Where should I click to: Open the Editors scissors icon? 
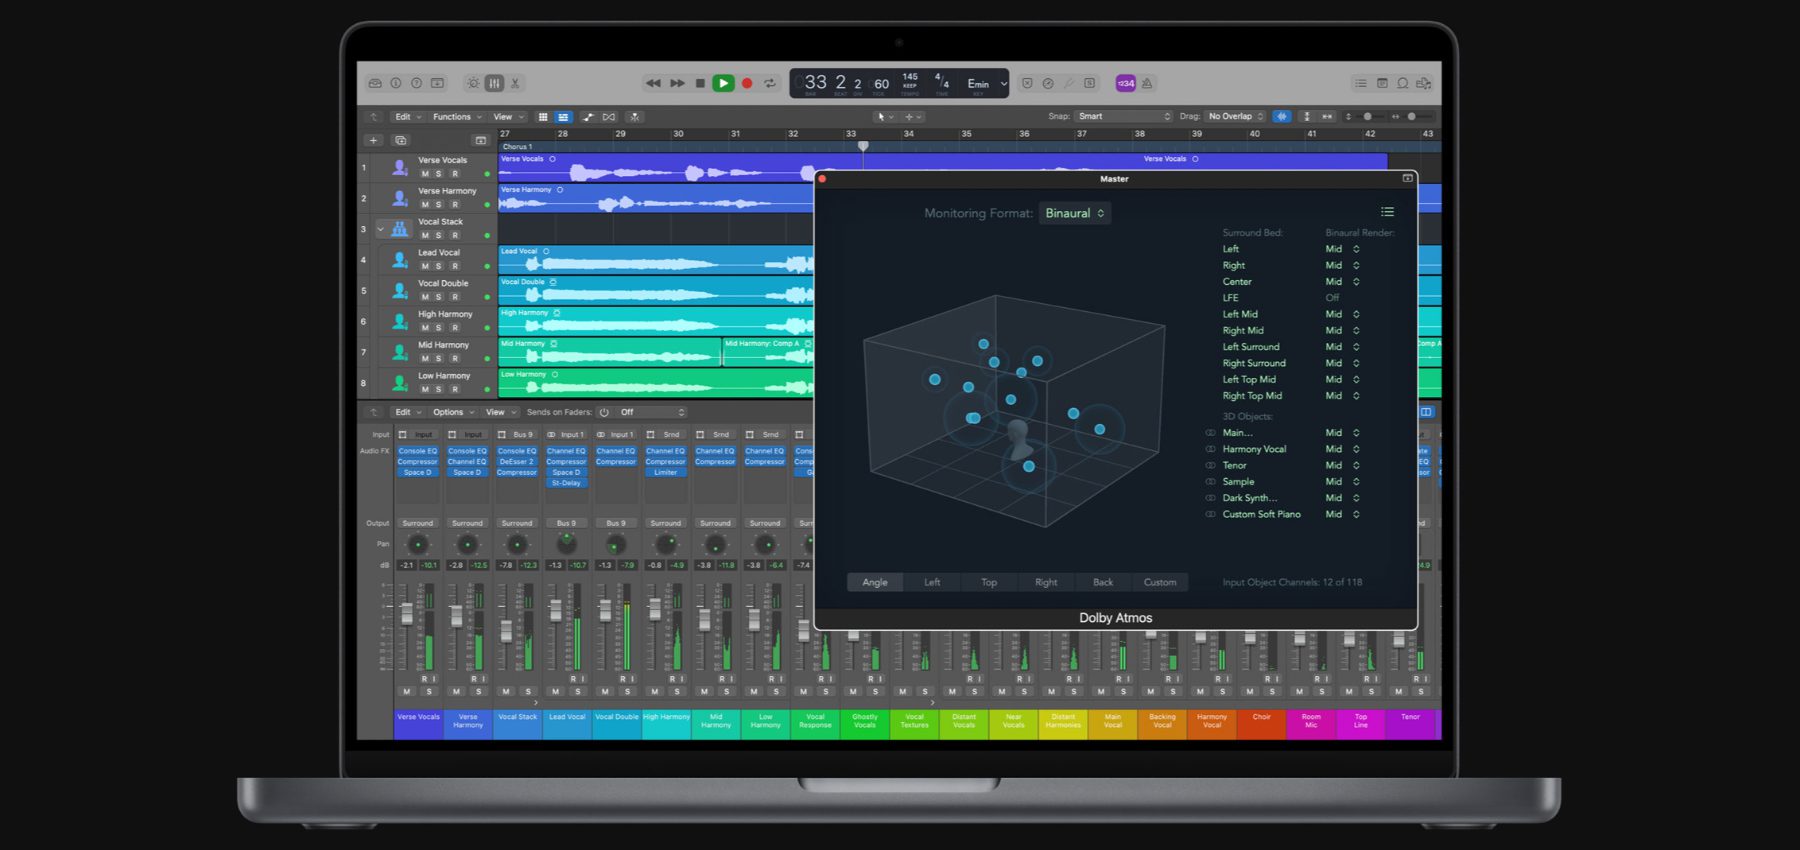click(x=515, y=83)
